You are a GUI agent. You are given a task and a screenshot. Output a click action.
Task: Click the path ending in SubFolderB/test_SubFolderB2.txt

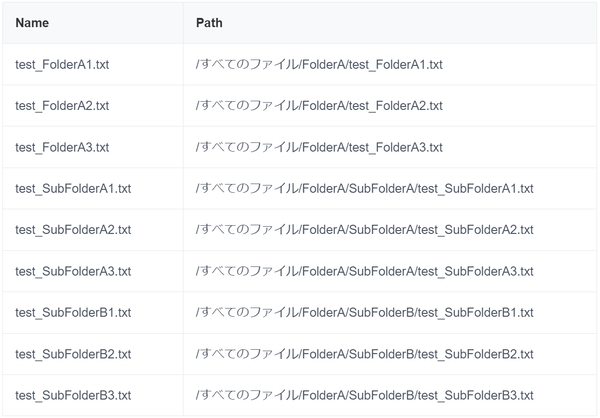click(x=364, y=354)
